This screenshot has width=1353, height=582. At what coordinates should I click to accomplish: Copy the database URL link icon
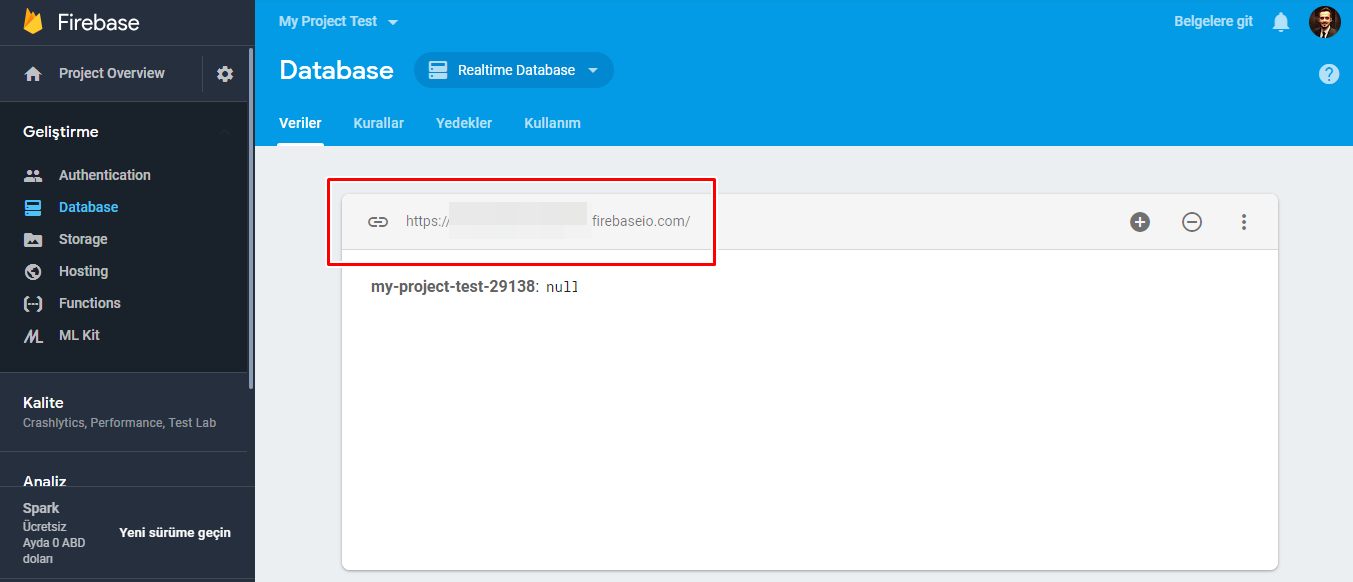point(378,221)
